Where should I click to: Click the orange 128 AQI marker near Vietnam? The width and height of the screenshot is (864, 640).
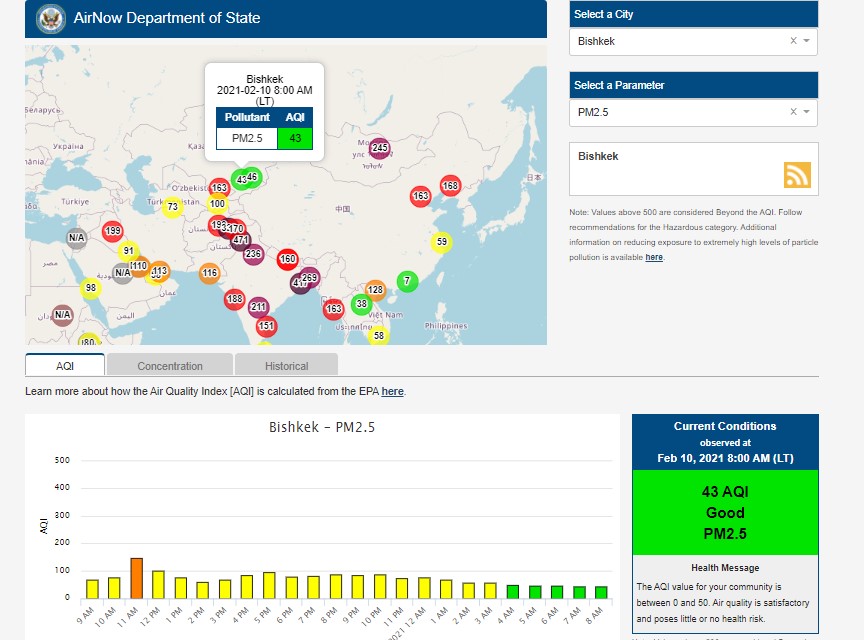point(375,290)
